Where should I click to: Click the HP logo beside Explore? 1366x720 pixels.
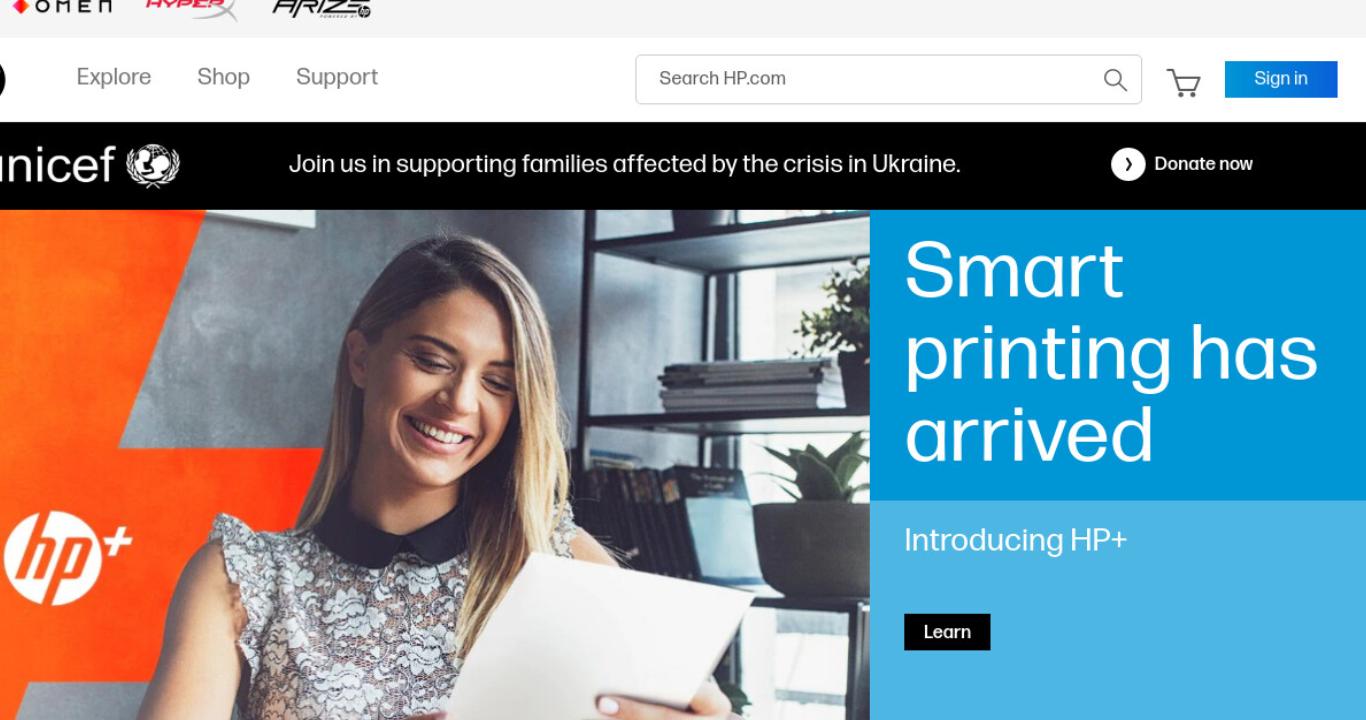point(2,79)
